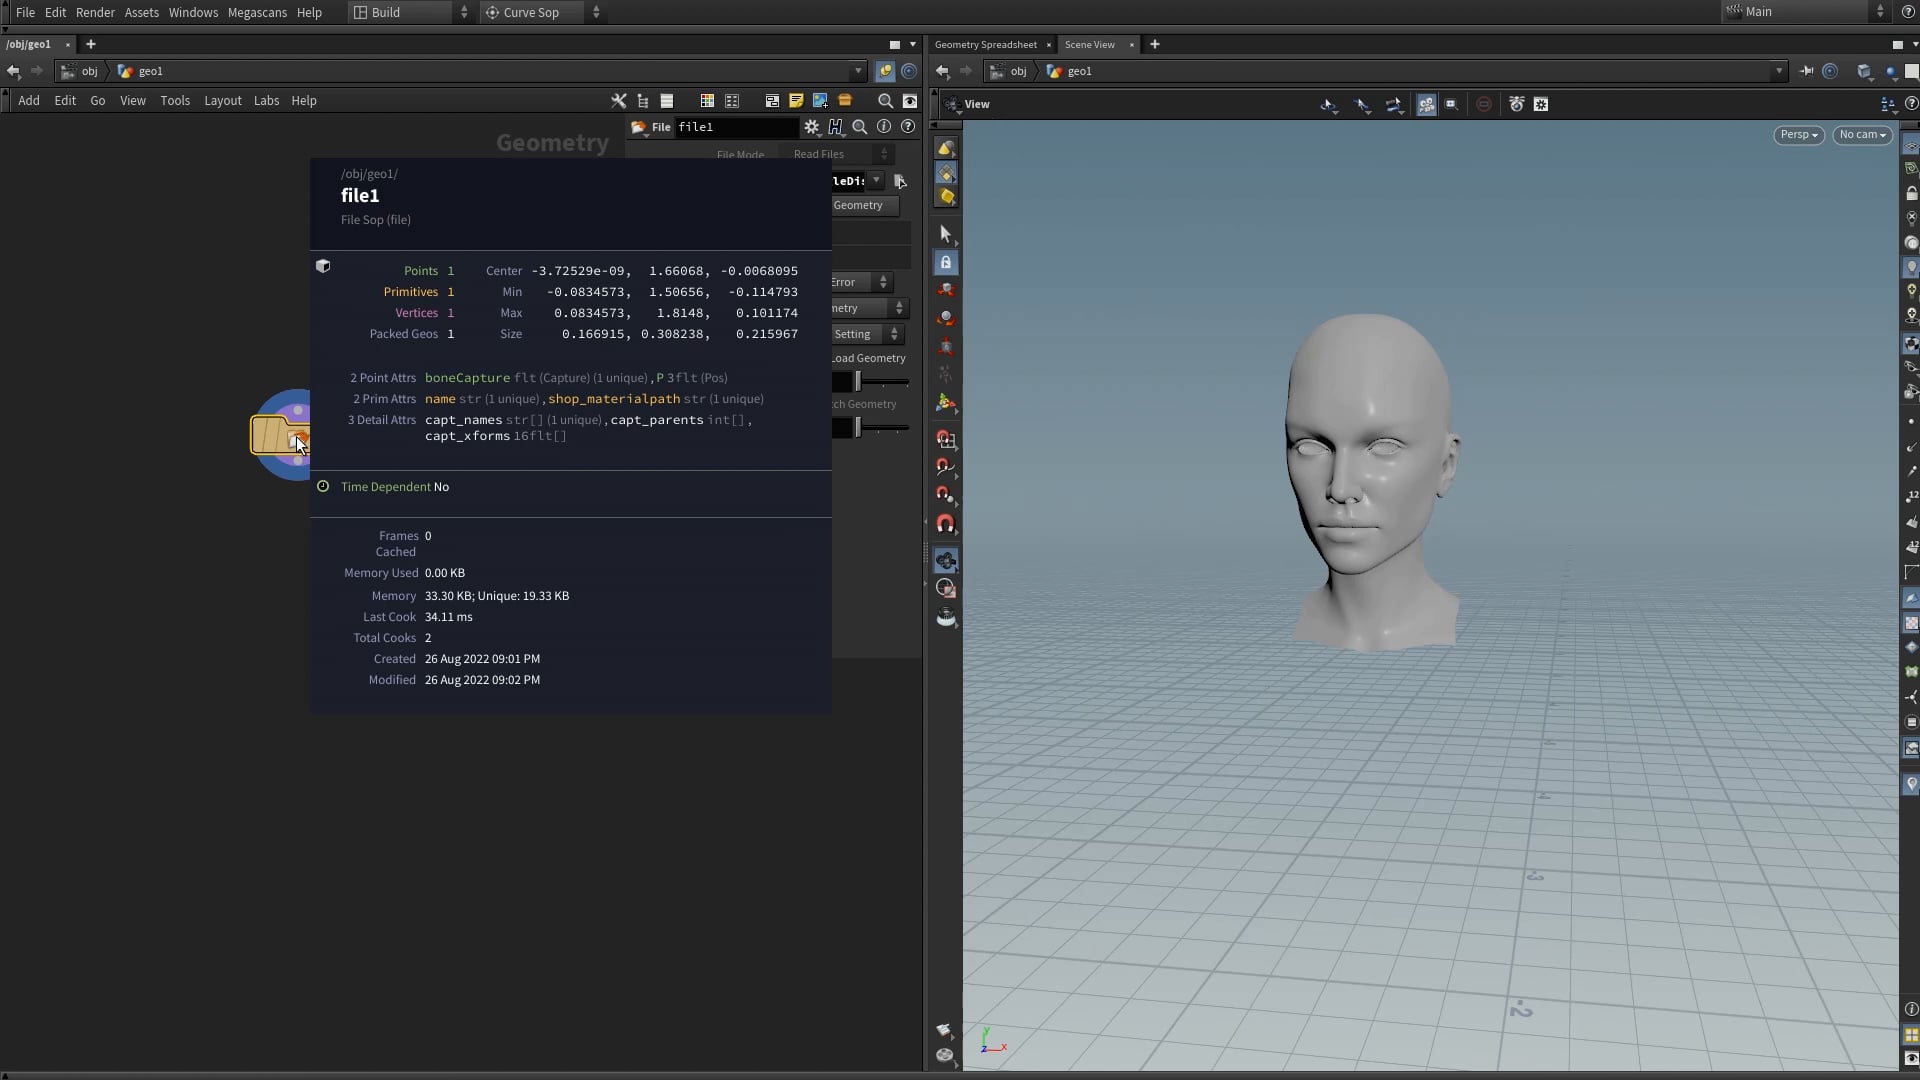The width and height of the screenshot is (1920, 1080).
Task: Open the No cam dropdown
Action: (1862, 135)
